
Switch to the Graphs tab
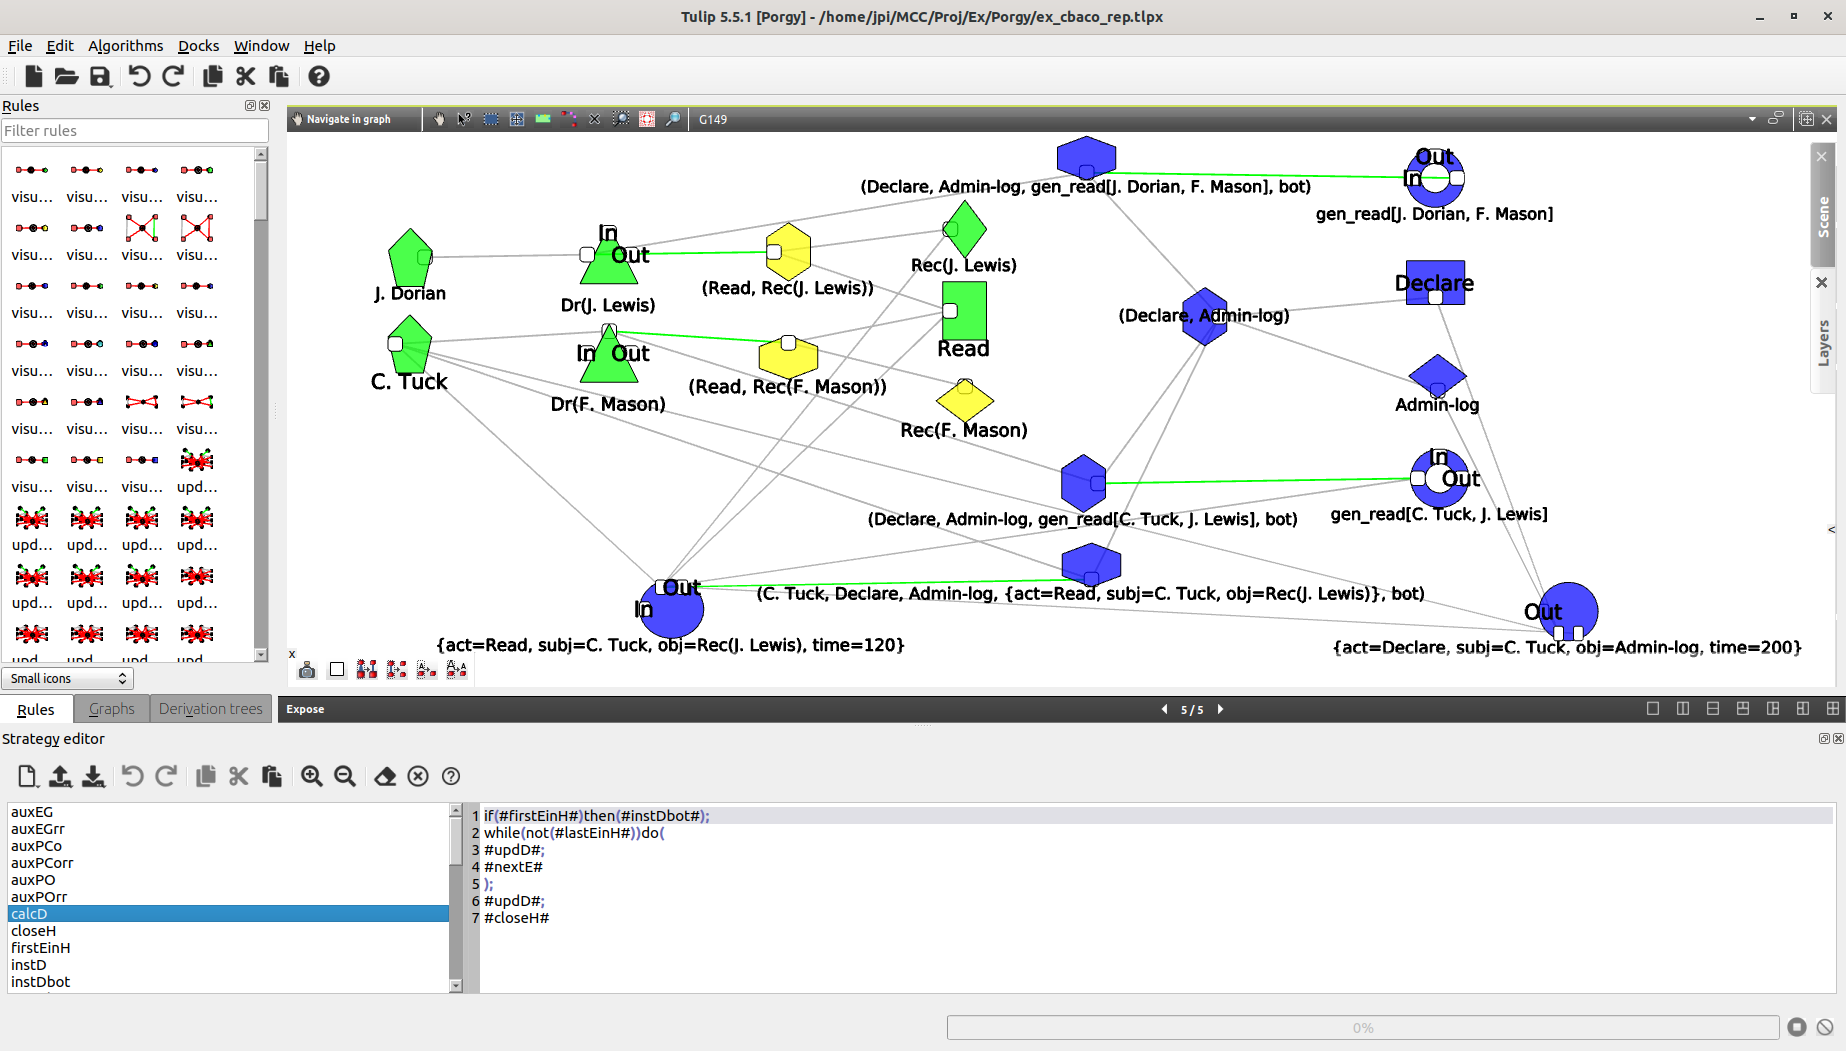pyautogui.click(x=112, y=709)
